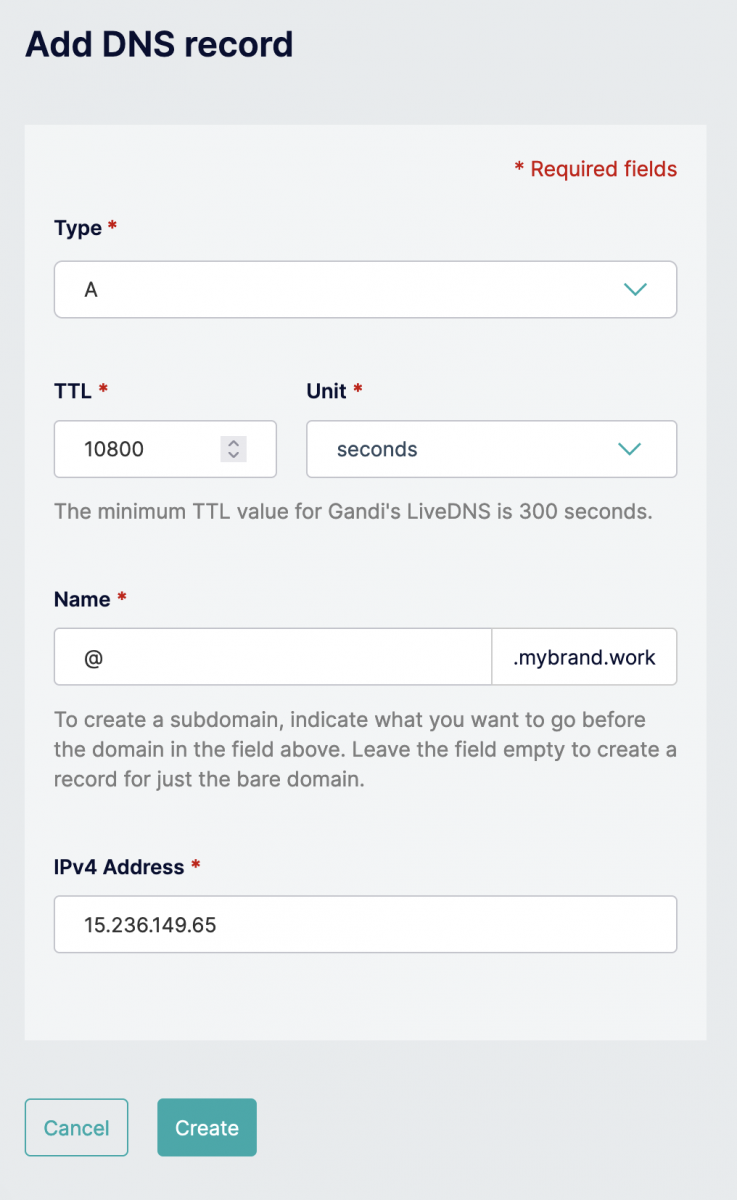Click the Type field label
The height and width of the screenshot is (1200, 737).
(x=78, y=228)
